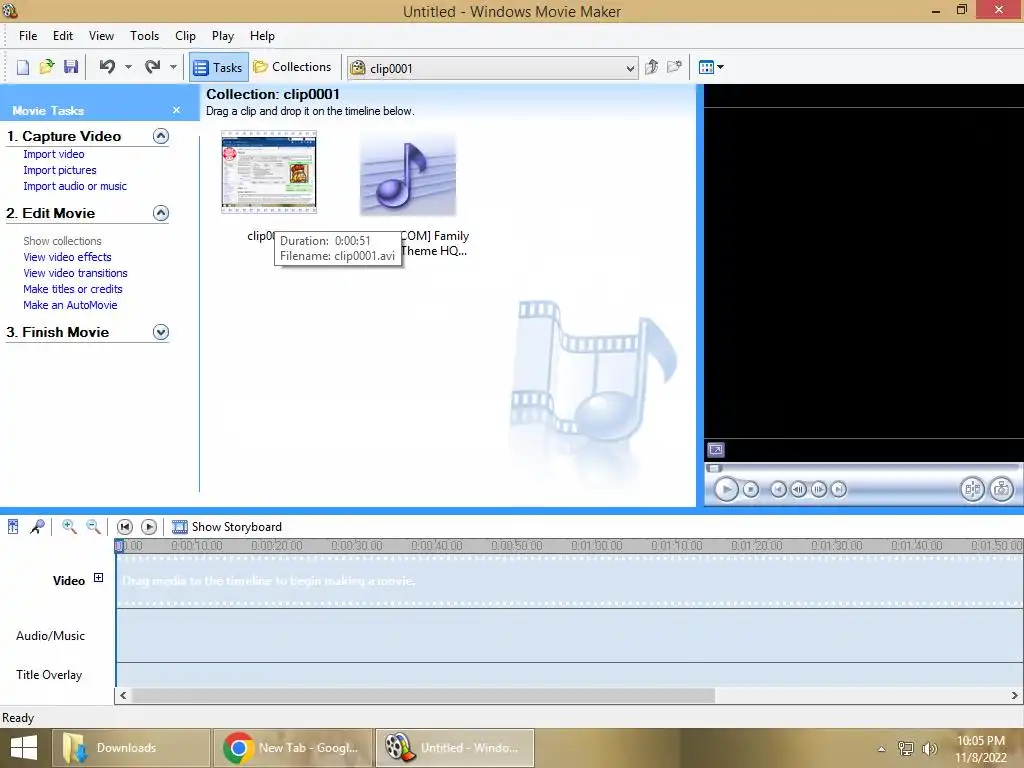Click Import audio or music link
The image size is (1024, 768).
pos(75,186)
